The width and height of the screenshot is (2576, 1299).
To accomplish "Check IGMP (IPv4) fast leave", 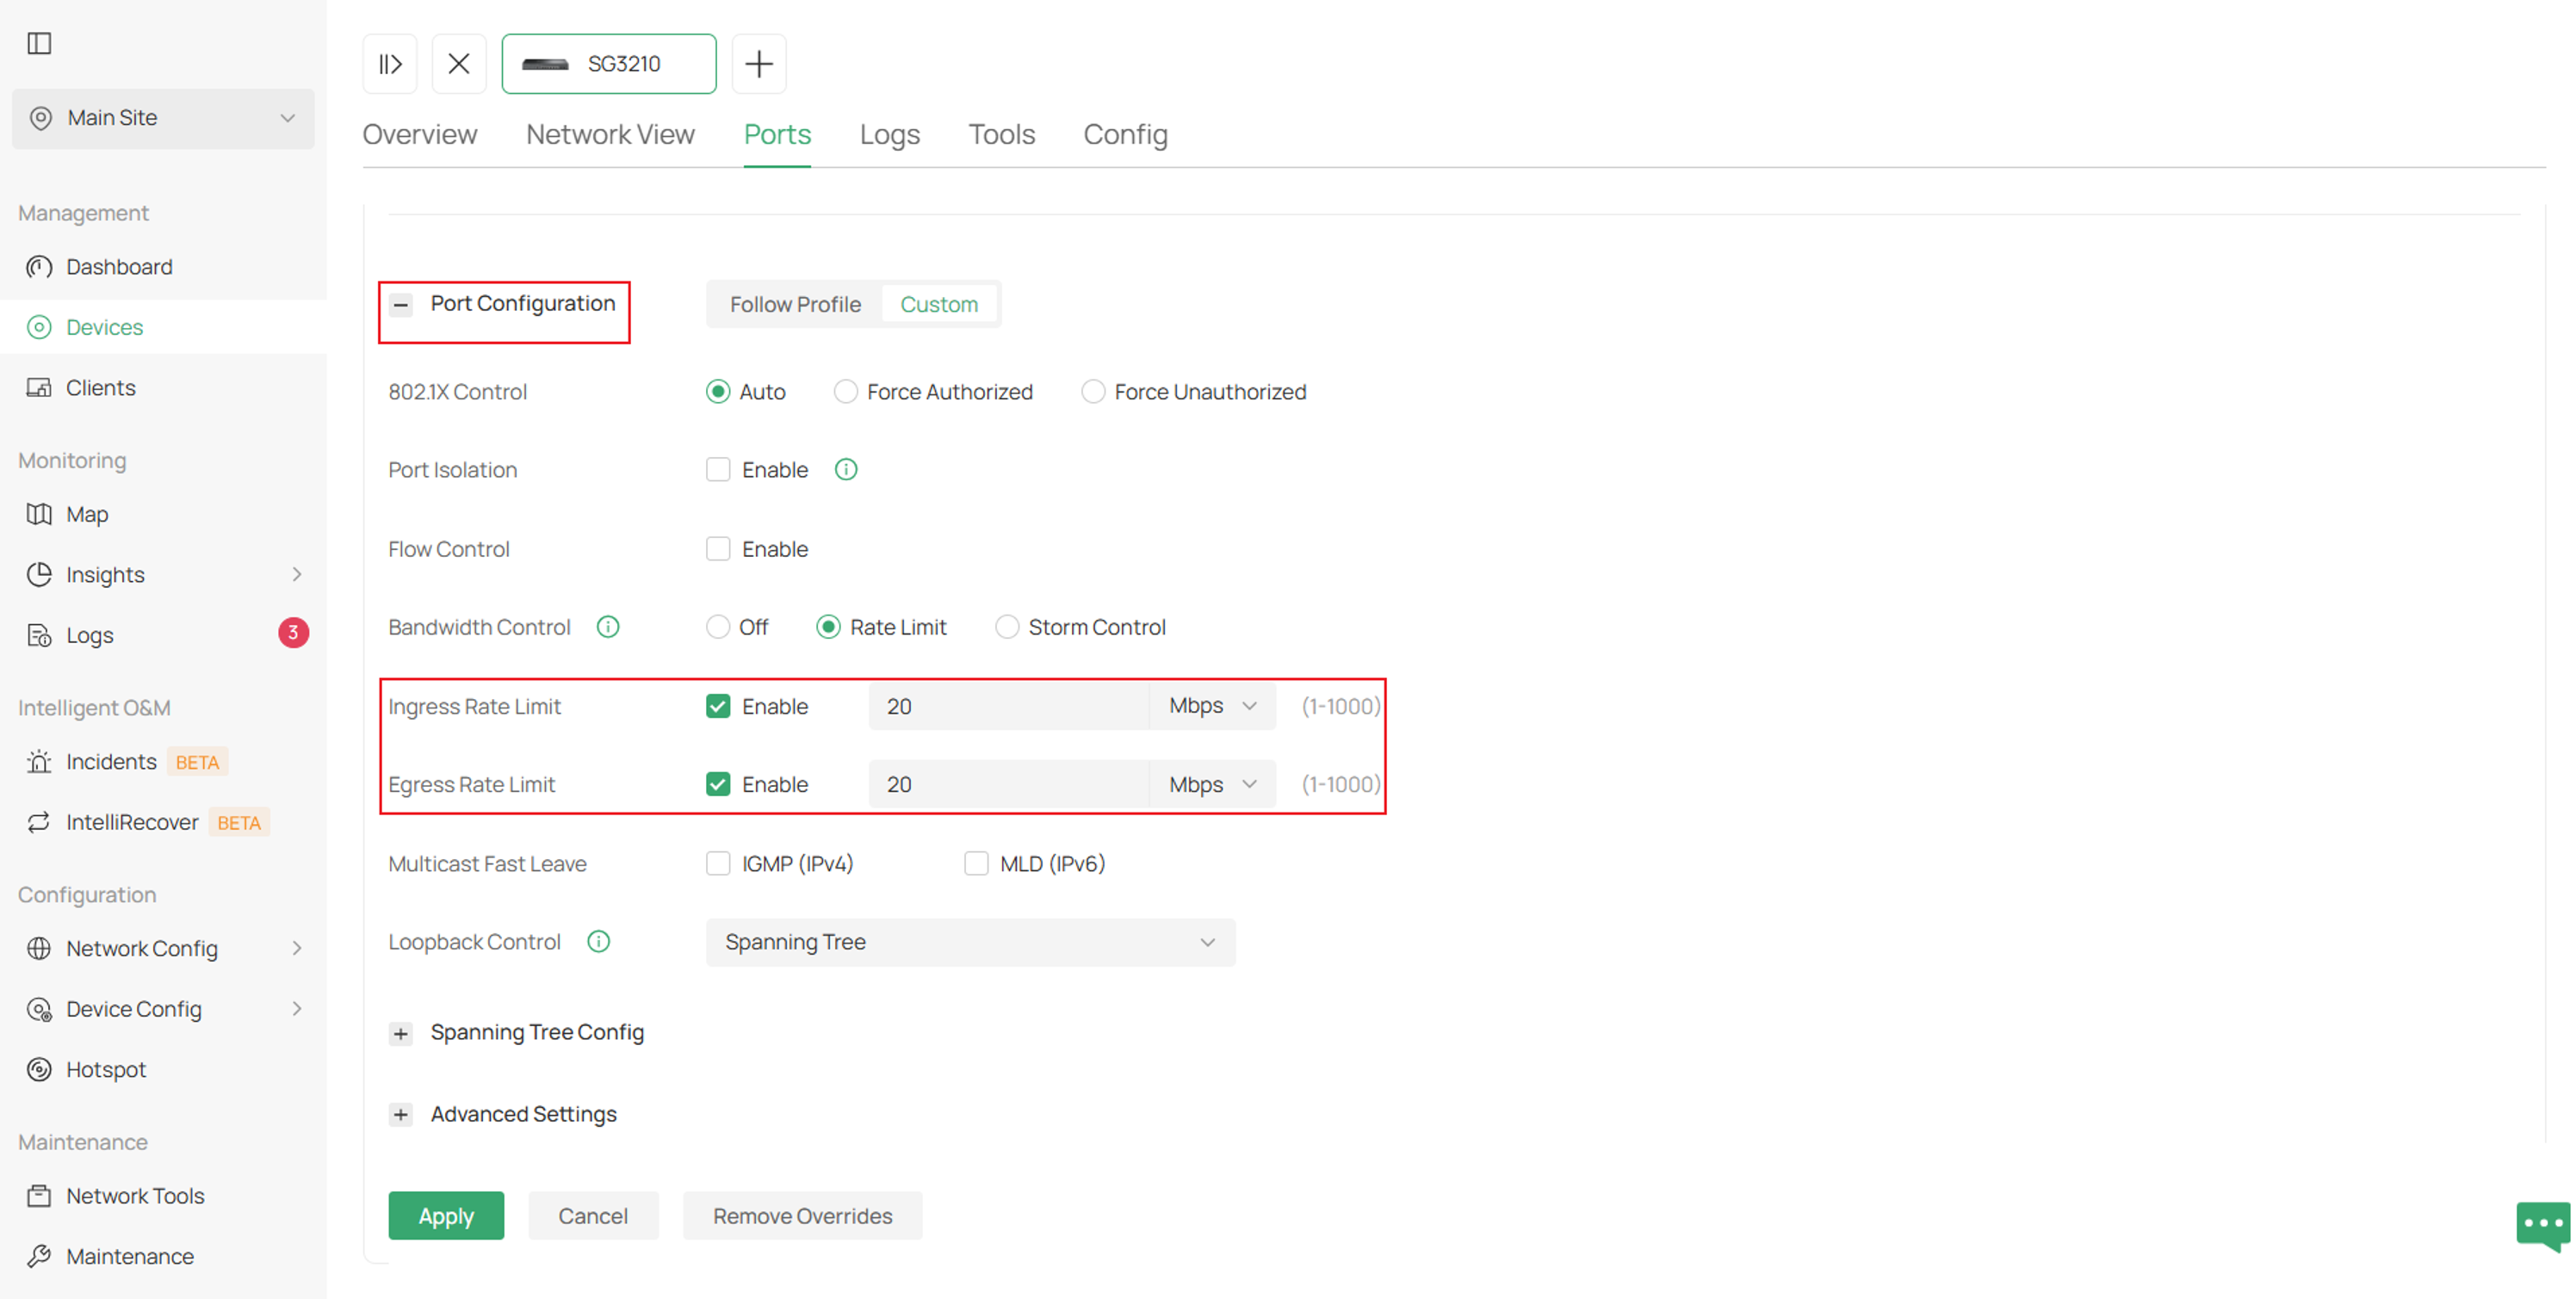I will (718, 864).
